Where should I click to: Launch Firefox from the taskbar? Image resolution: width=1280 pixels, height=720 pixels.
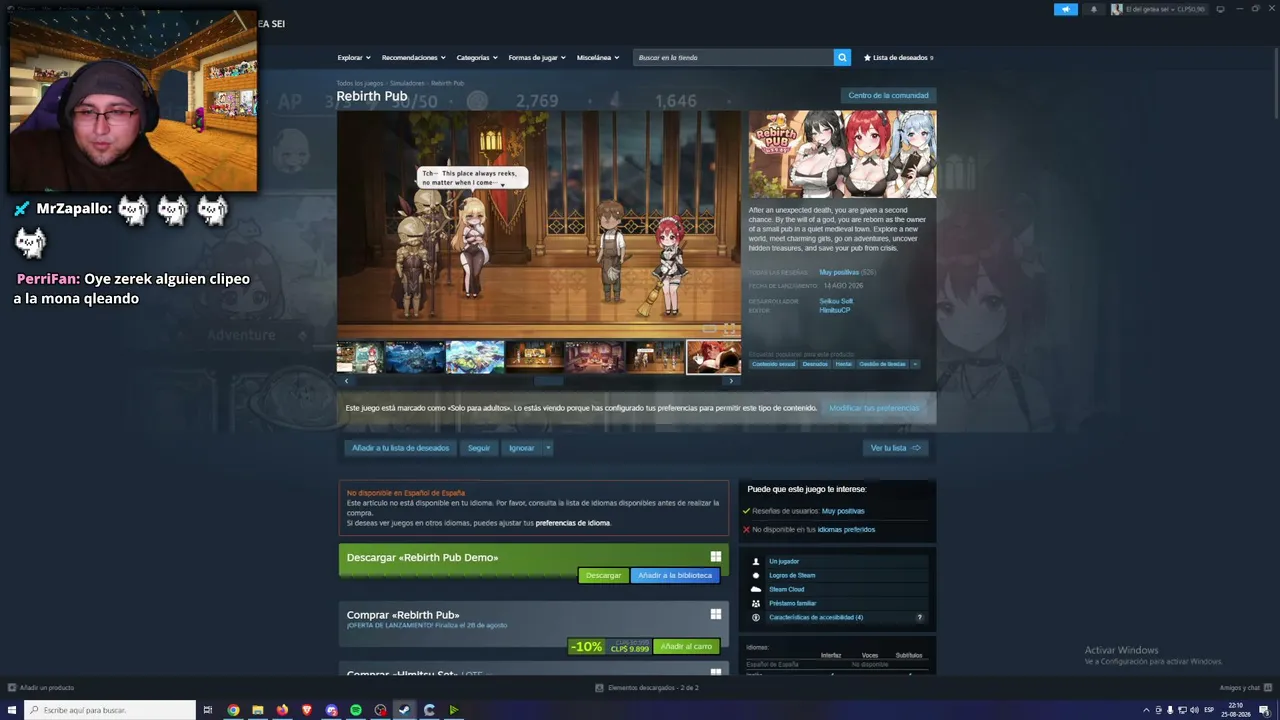pyautogui.click(x=282, y=710)
